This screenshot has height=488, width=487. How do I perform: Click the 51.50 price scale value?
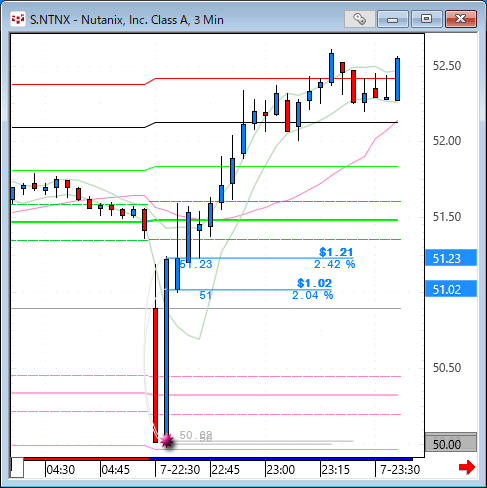(447, 217)
